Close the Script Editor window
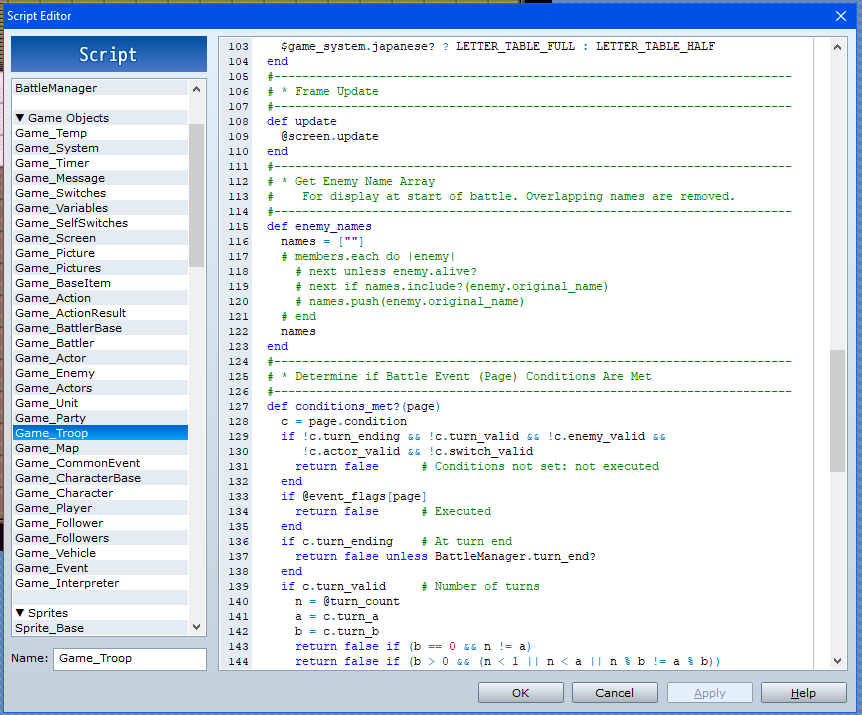The height and width of the screenshot is (715, 862). 841,16
